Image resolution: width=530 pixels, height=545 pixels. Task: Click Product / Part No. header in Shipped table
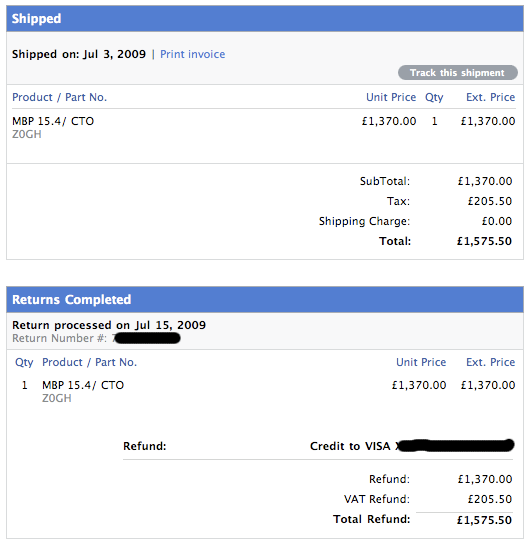[x=59, y=97]
